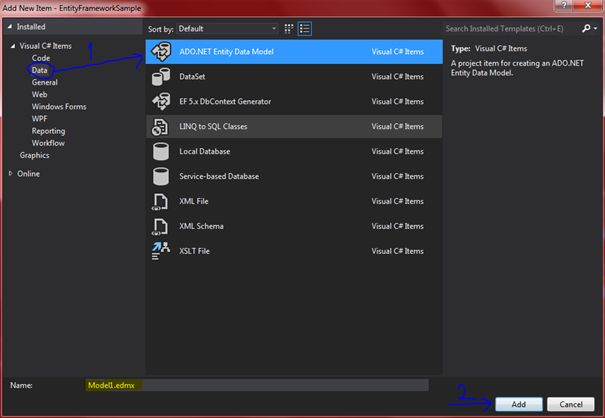Click the LINQ to SQL Classes icon
Screen dimensions: 605x418
coord(160,126)
